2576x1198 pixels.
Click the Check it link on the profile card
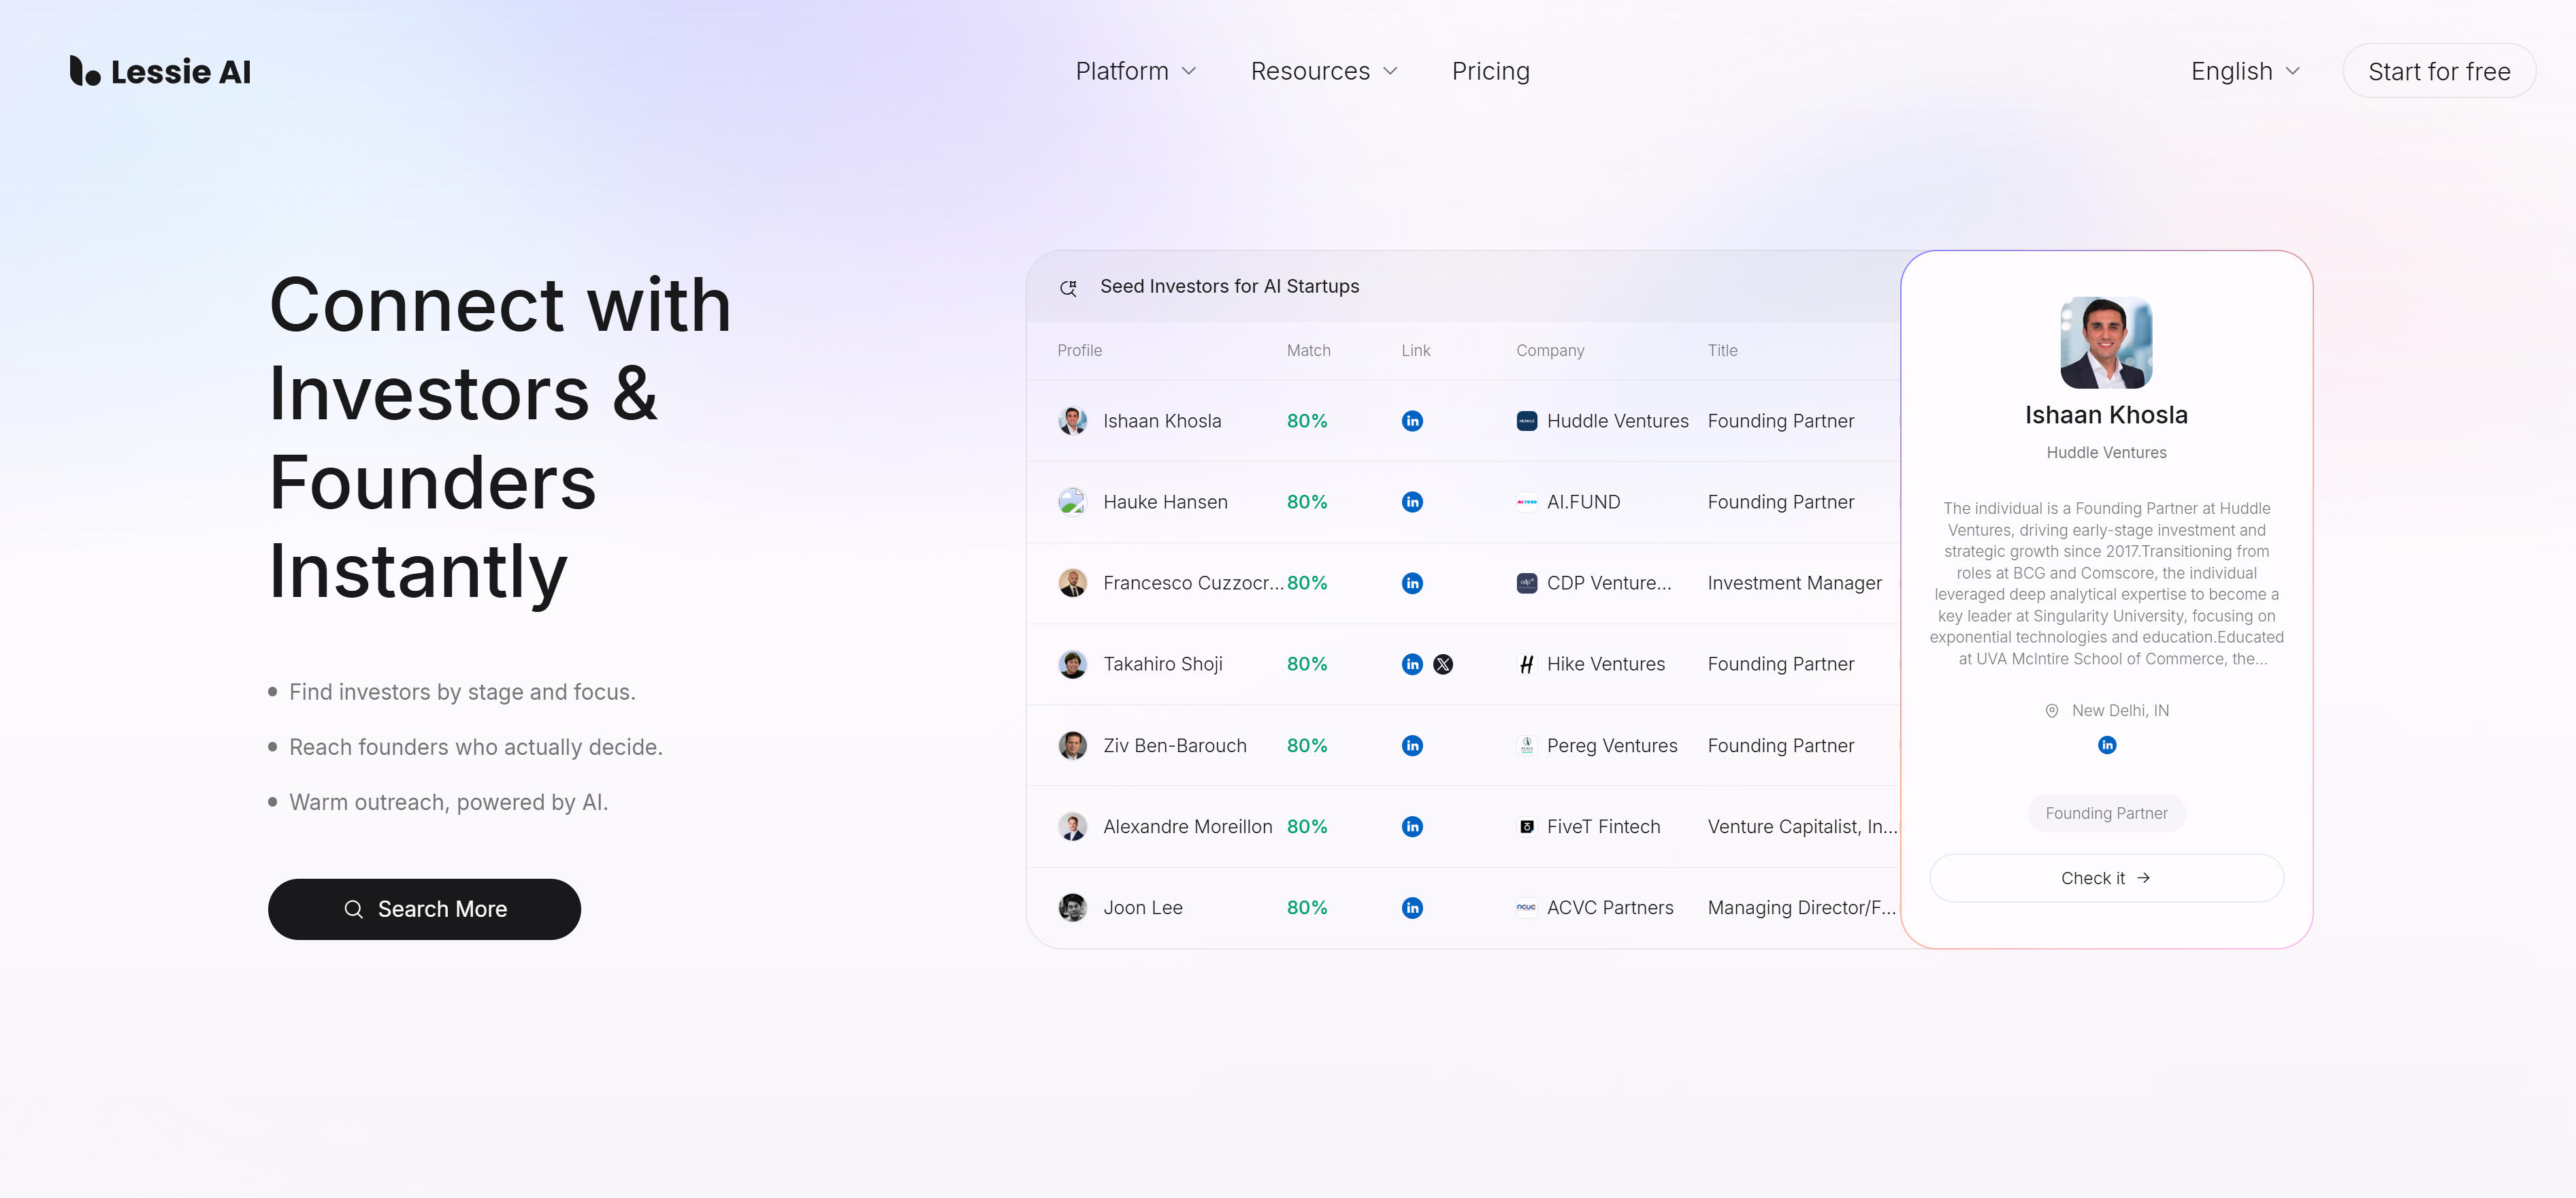(2106, 877)
